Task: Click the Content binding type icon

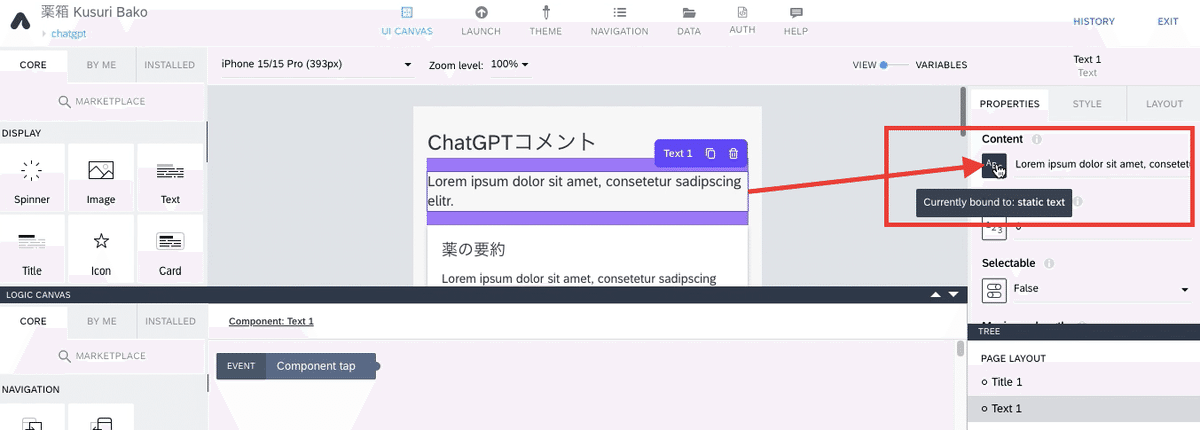Action: [994, 165]
